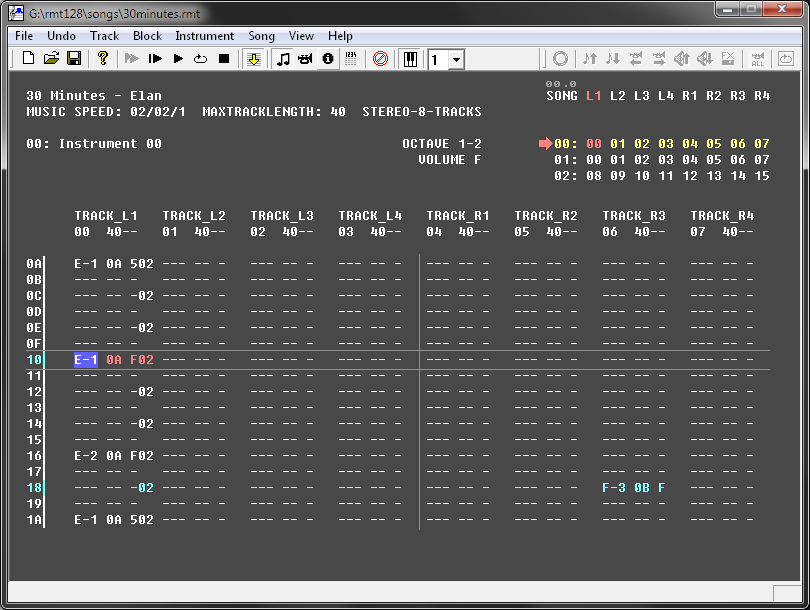Click the Stop playback button
The height and width of the screenshot is (610, 810).
[x=224, y=59]
